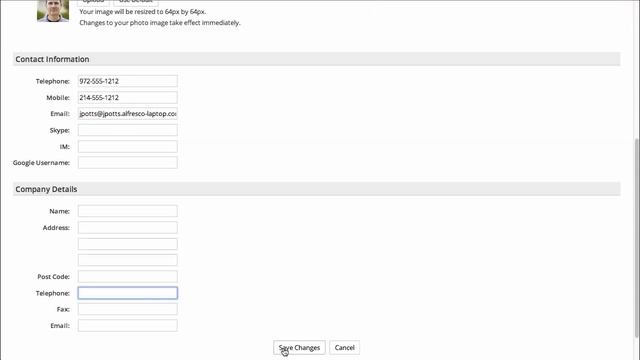Click the contact Email field with jpotts address
The height and width of the screenshot is (360, 640).
(x=128, y=113)
